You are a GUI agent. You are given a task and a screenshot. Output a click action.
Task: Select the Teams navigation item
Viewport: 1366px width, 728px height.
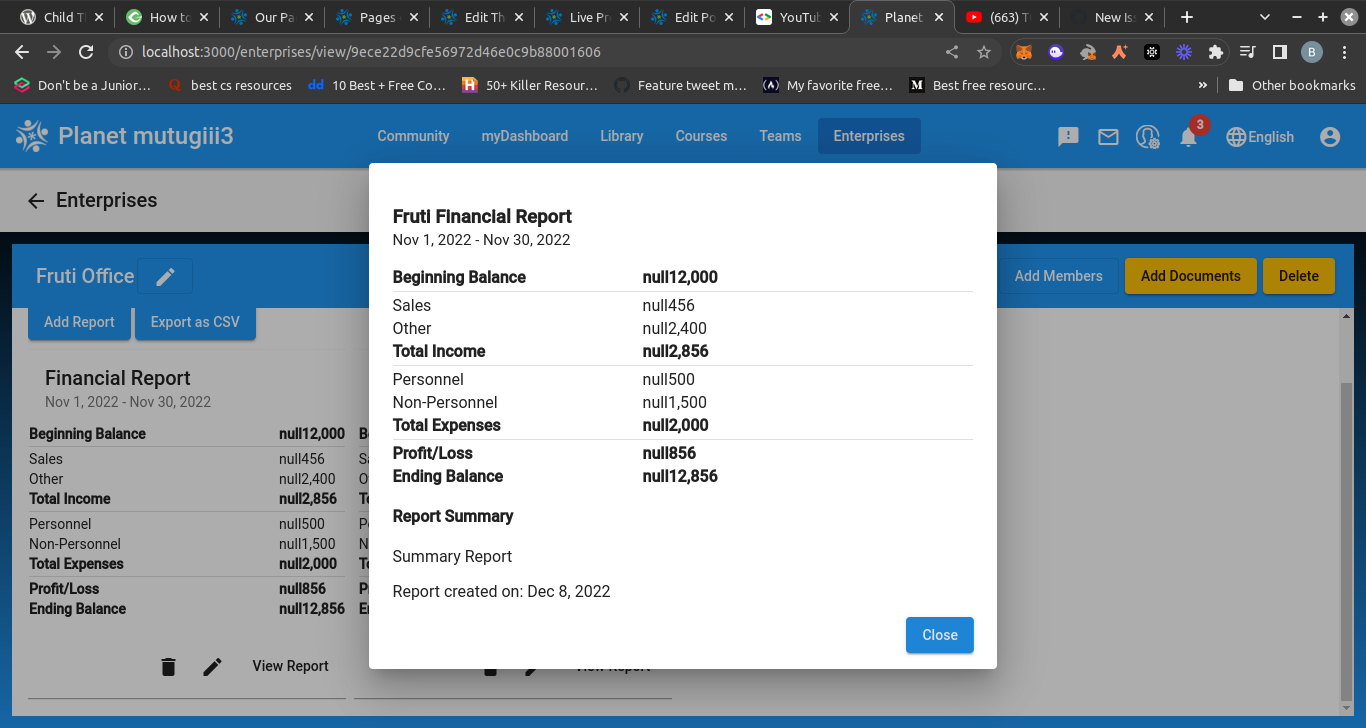tap(780, 136)
